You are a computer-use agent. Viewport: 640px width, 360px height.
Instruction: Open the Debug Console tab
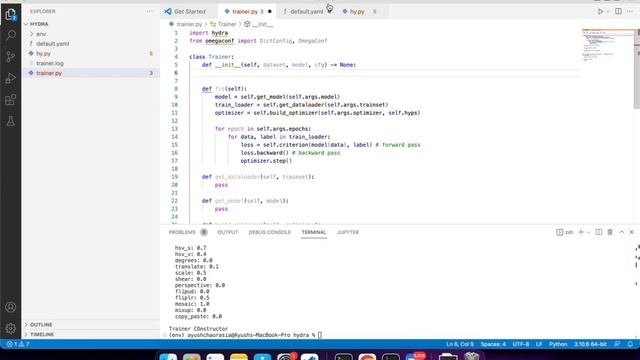(269, 232)
